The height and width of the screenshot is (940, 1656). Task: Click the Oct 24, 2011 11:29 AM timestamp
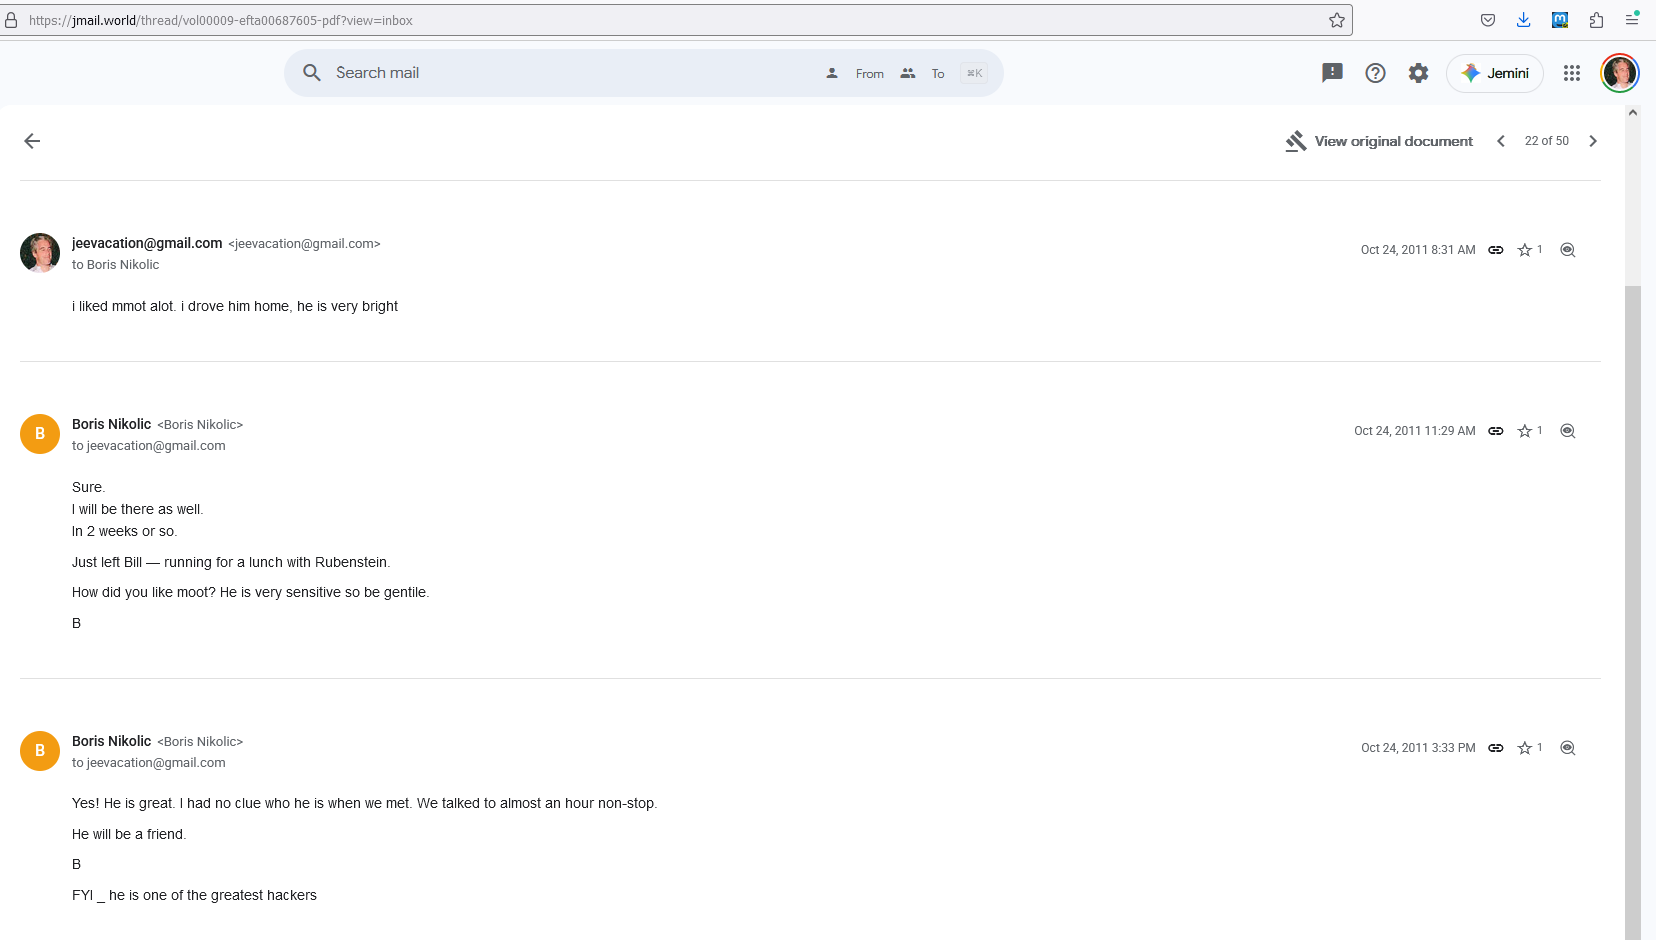point(1415,431)
